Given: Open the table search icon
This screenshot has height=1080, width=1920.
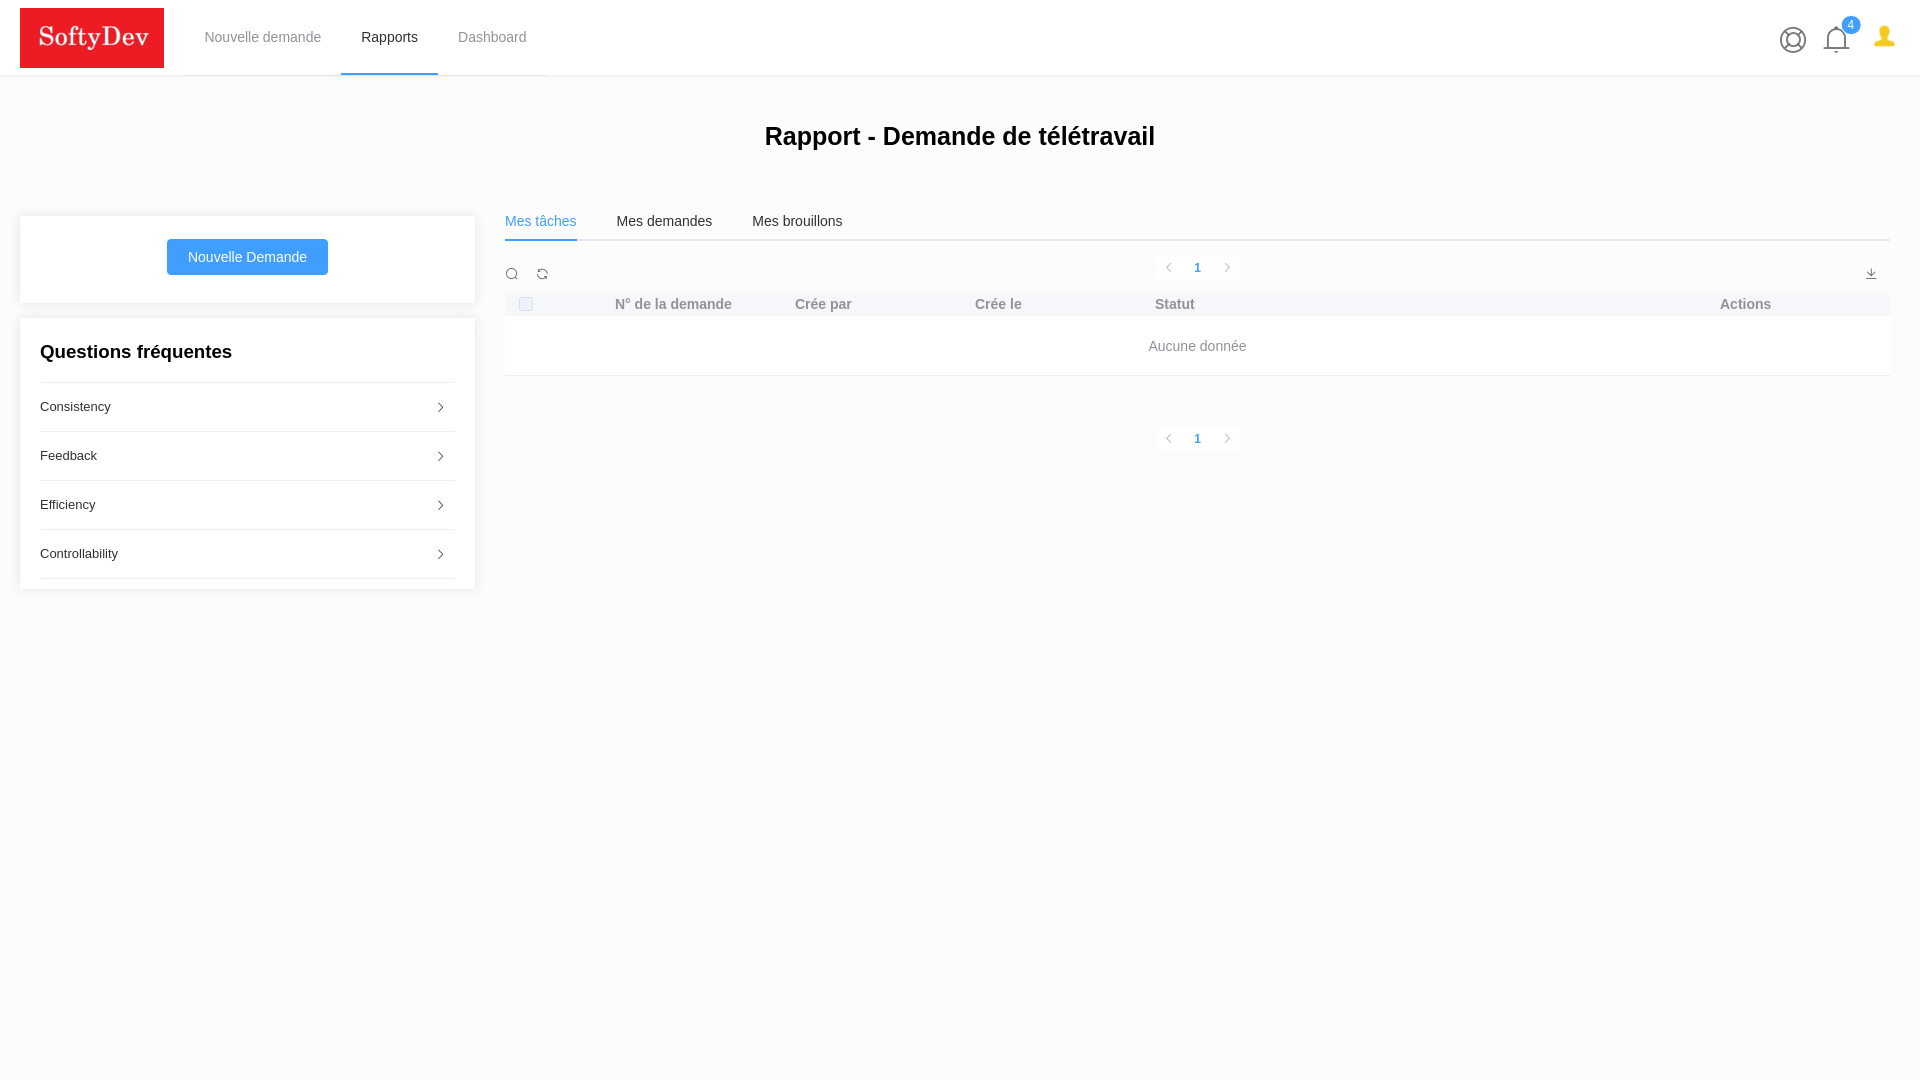Looking at the screenshot, I should click(512, 273).
